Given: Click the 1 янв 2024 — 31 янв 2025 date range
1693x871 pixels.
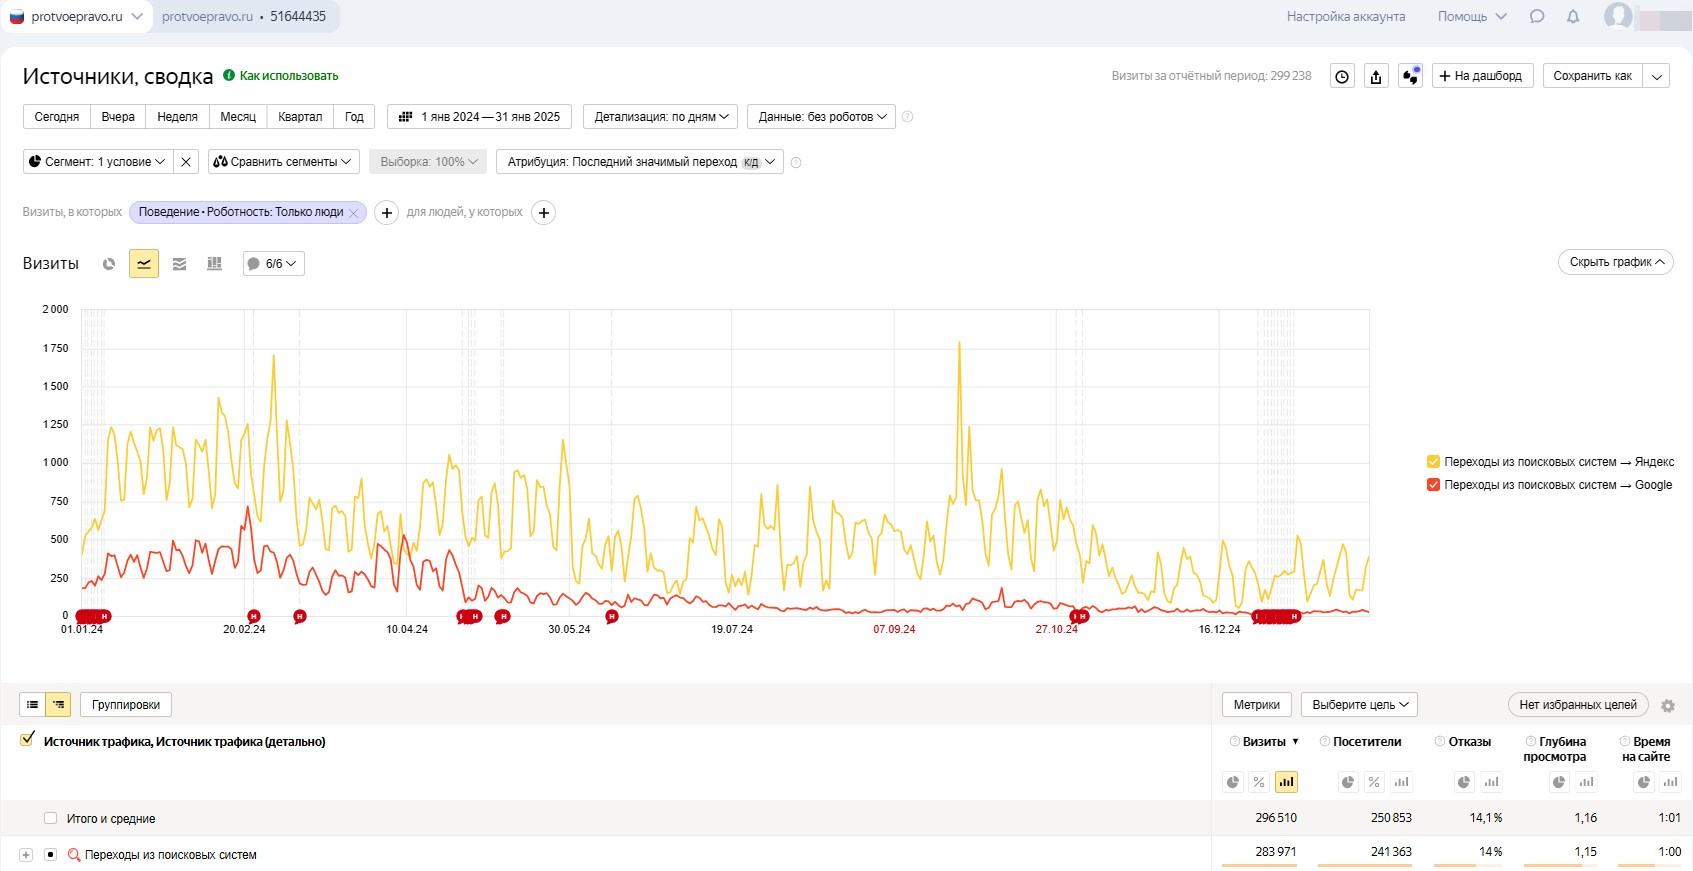Looking at the screenshot, I should click(x=479, y=117).
